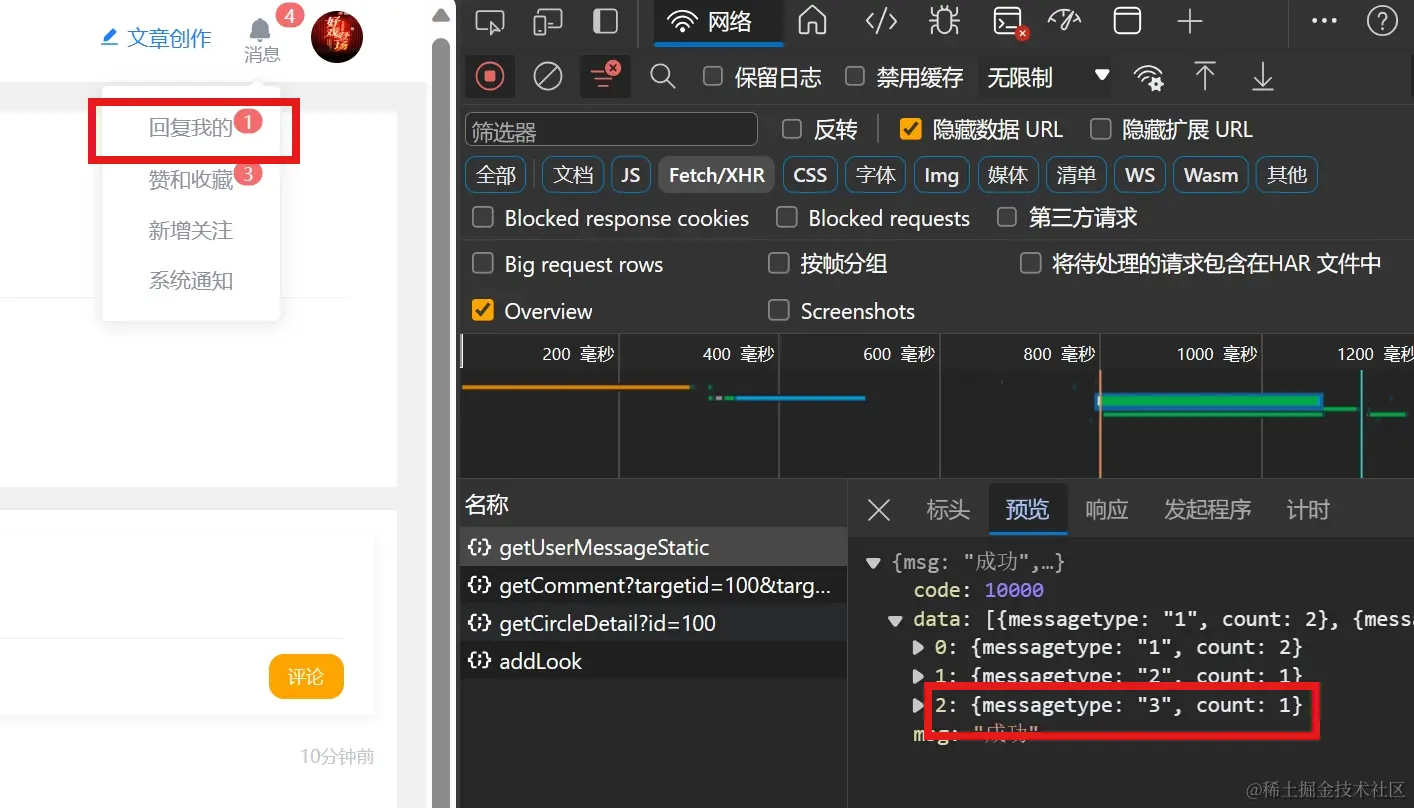Enable the 禁用缓存 checkbox
Viewport: 1414px width, 808px height.
pyautogui.click(x=855, y=77)
